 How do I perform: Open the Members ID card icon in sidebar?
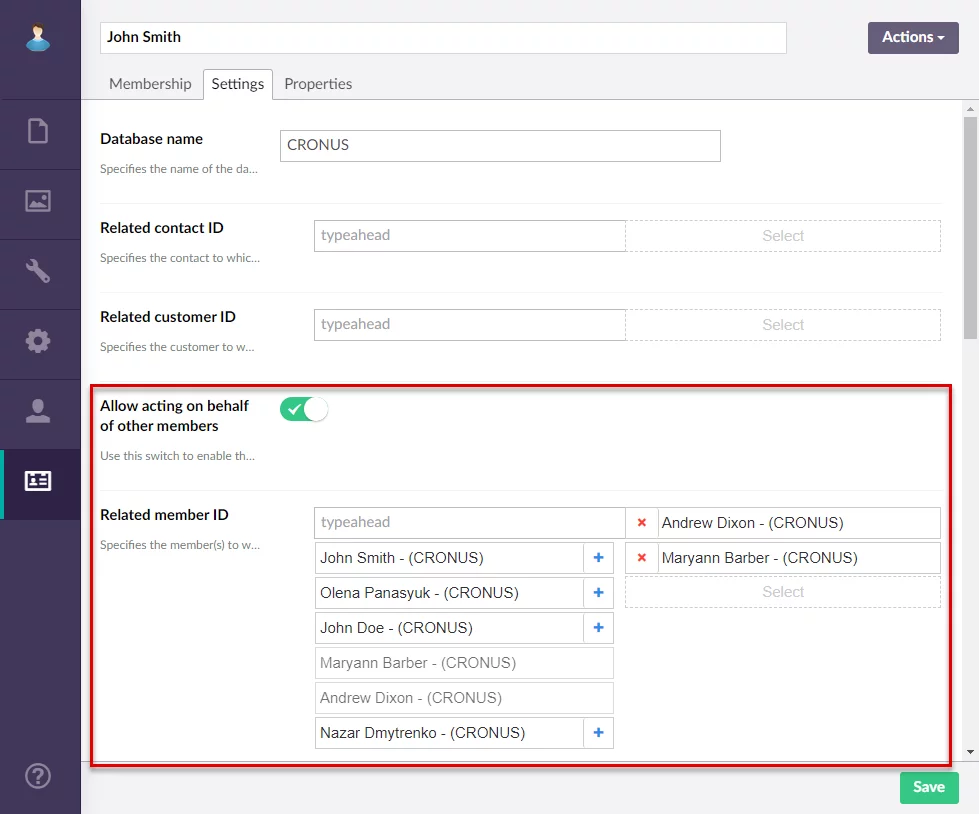pos(38,481)
